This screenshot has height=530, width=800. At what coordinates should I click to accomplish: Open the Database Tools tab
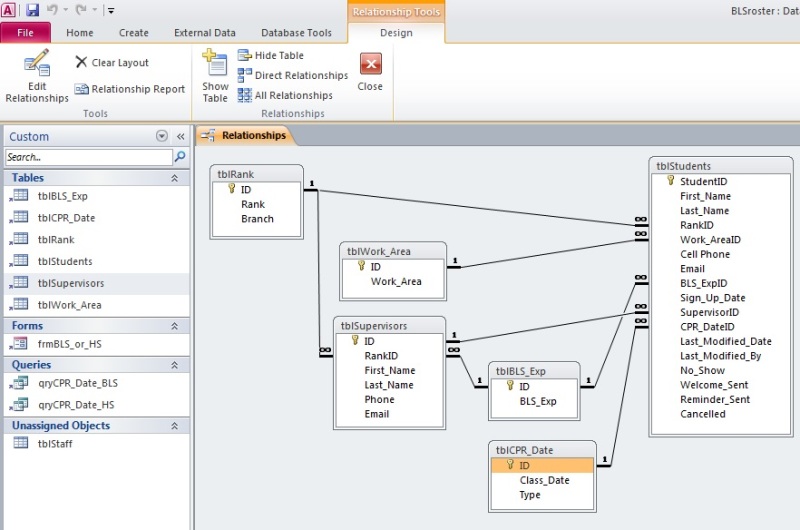(x=296, y=33)
